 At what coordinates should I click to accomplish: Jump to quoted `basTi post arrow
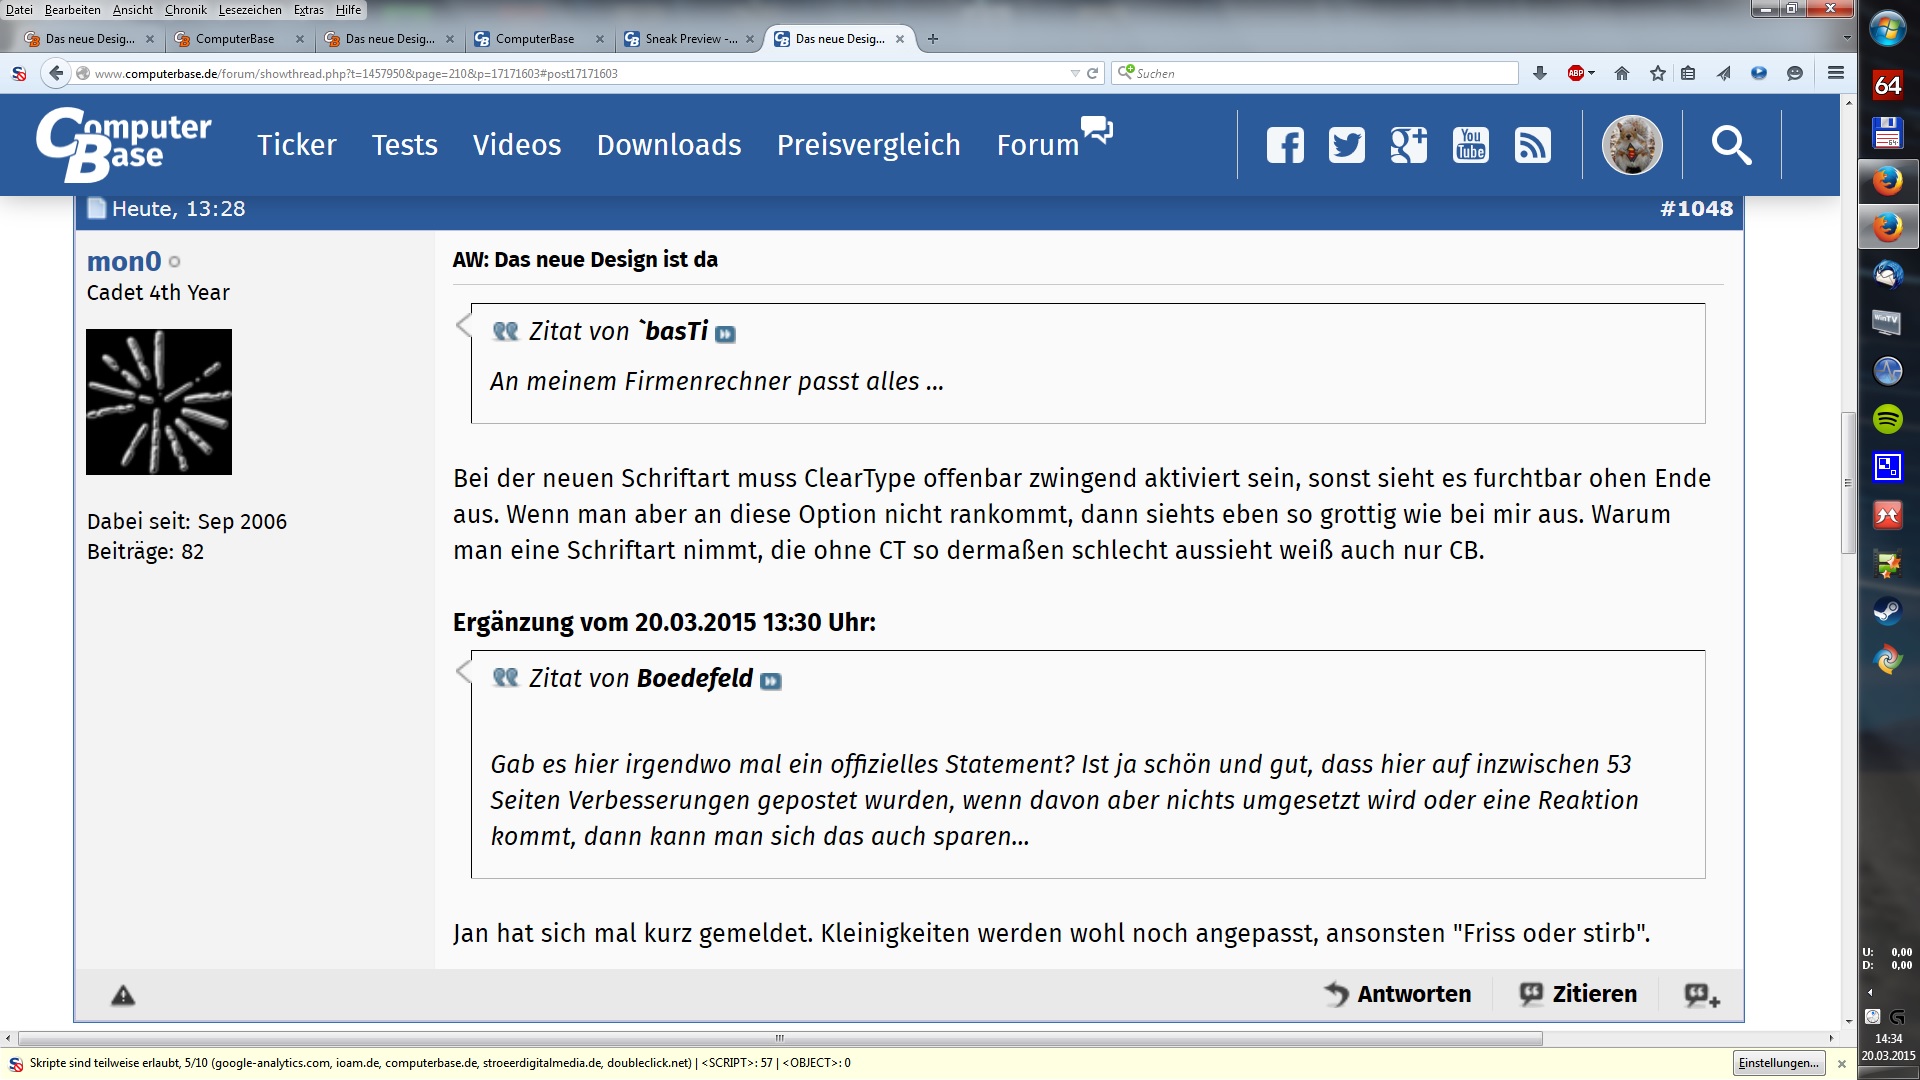coord(726,334)
